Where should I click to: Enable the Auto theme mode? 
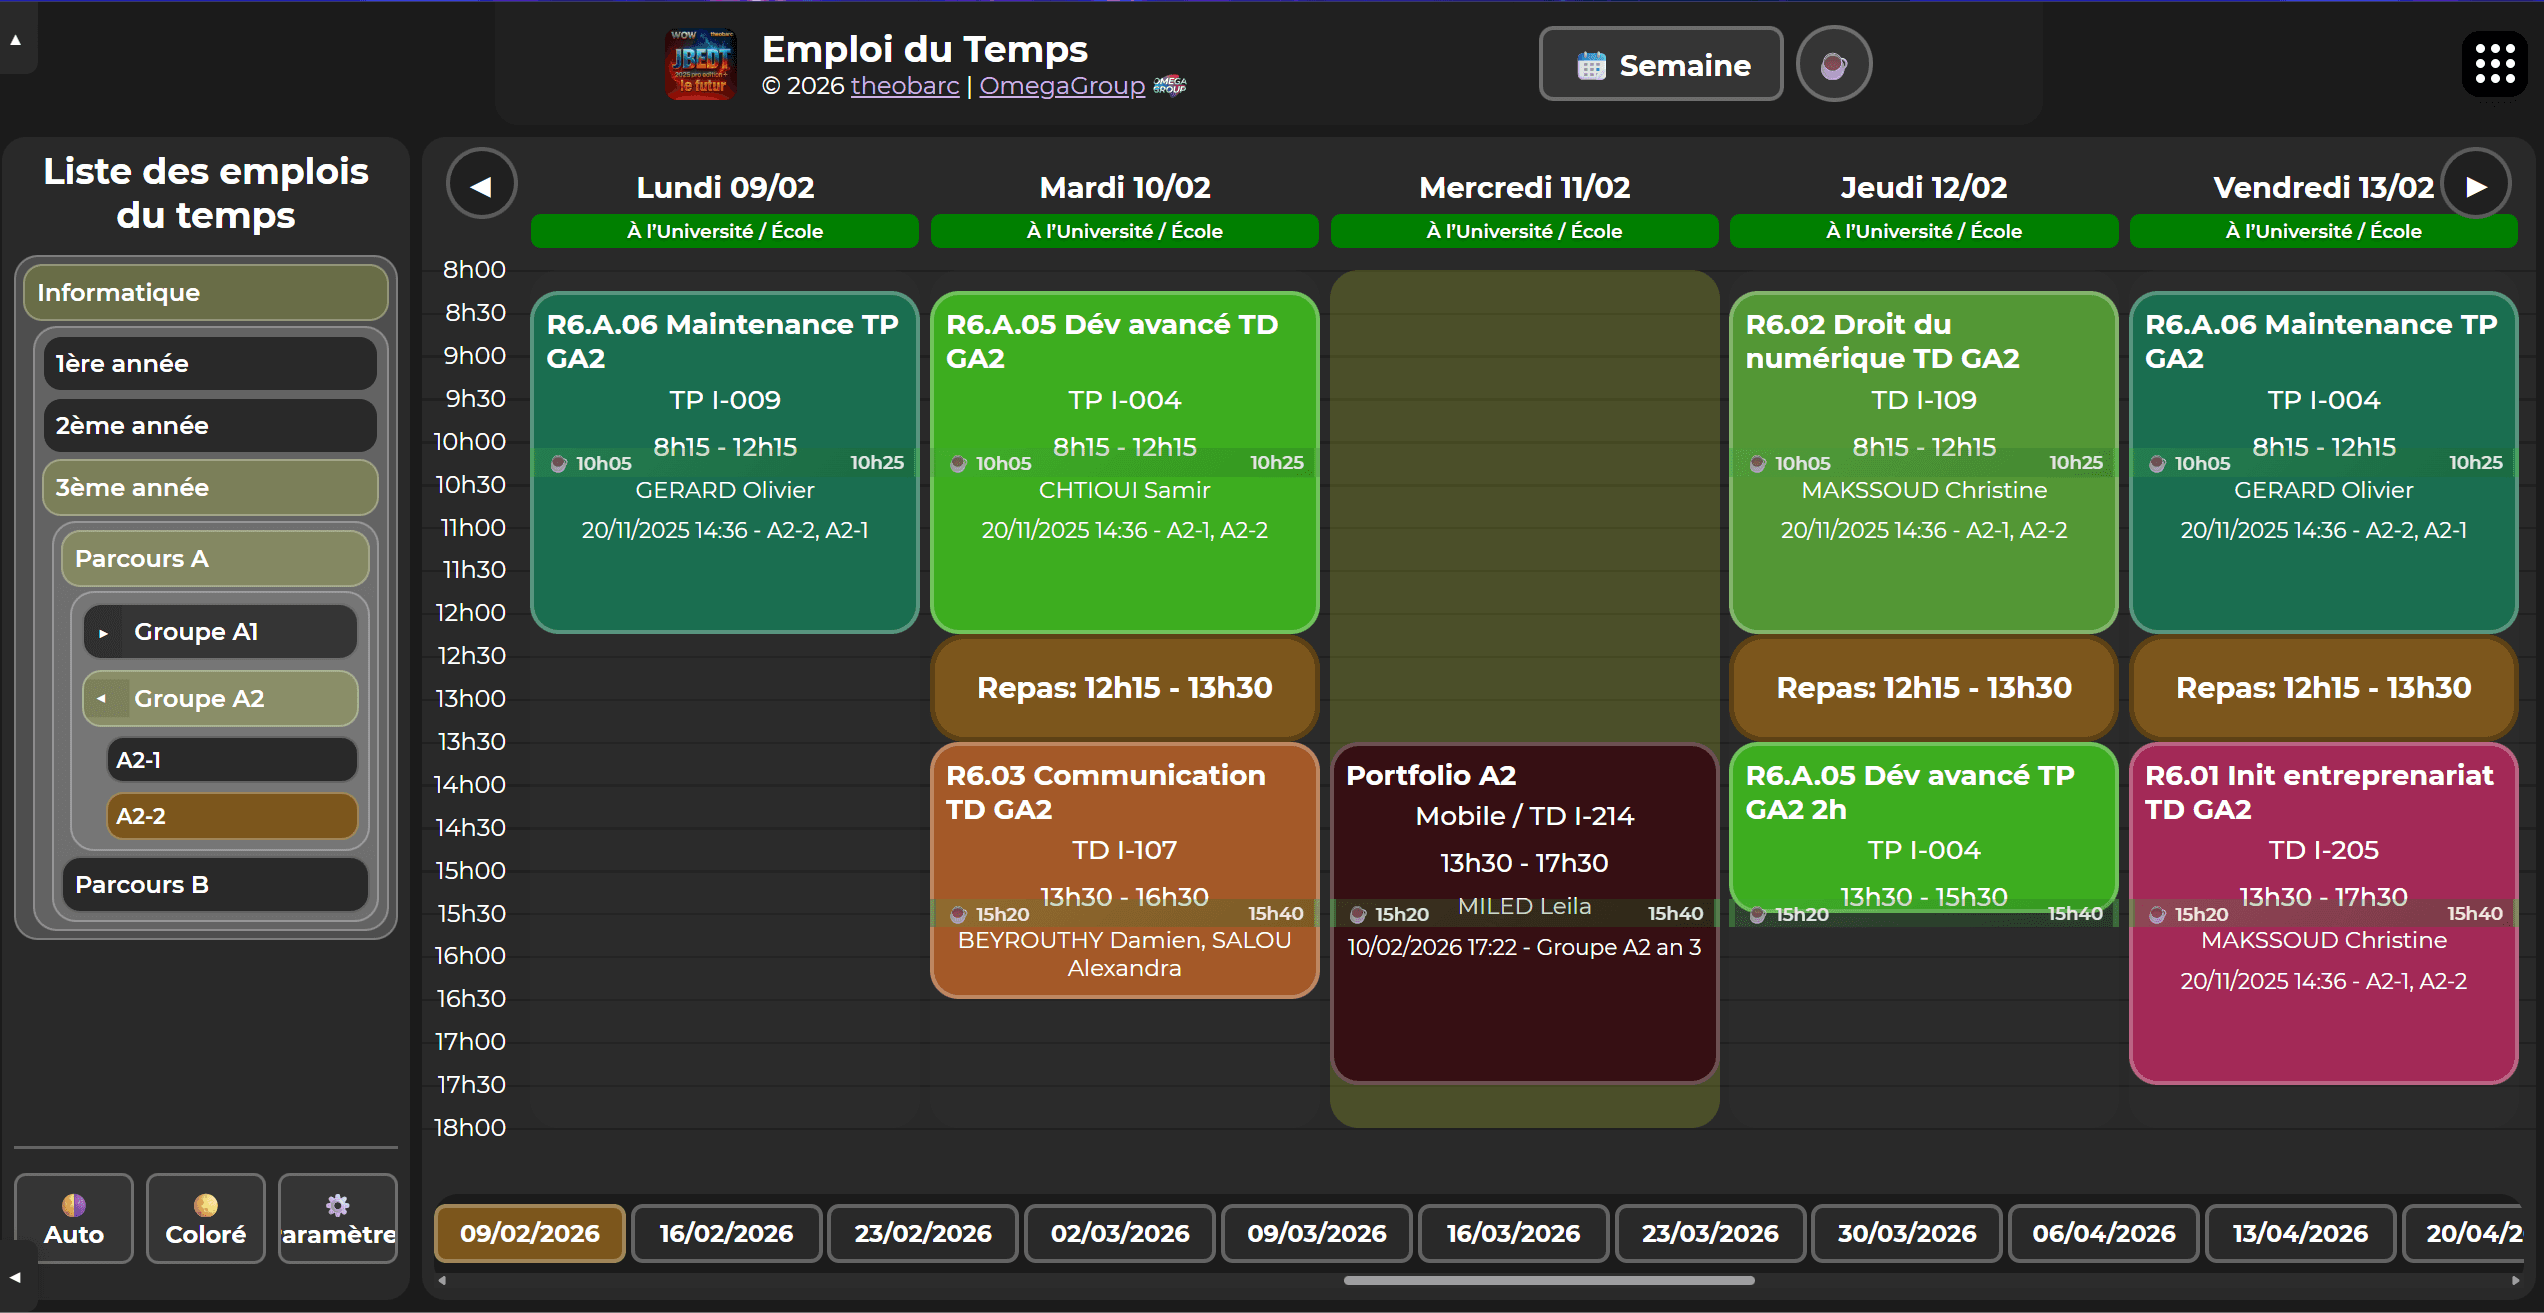click(x=74, y=1219)
